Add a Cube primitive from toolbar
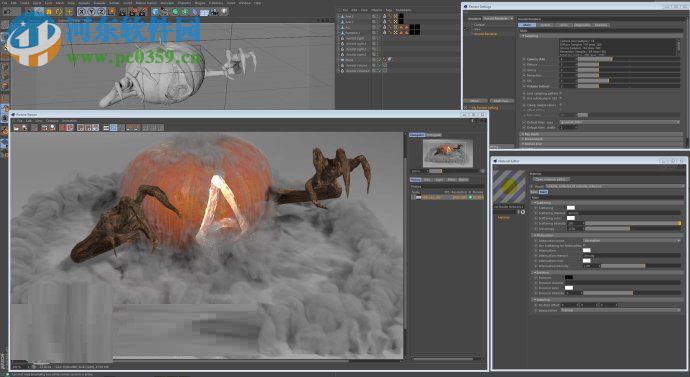Viewport: 690px width, 377px height. coord(155,12)
